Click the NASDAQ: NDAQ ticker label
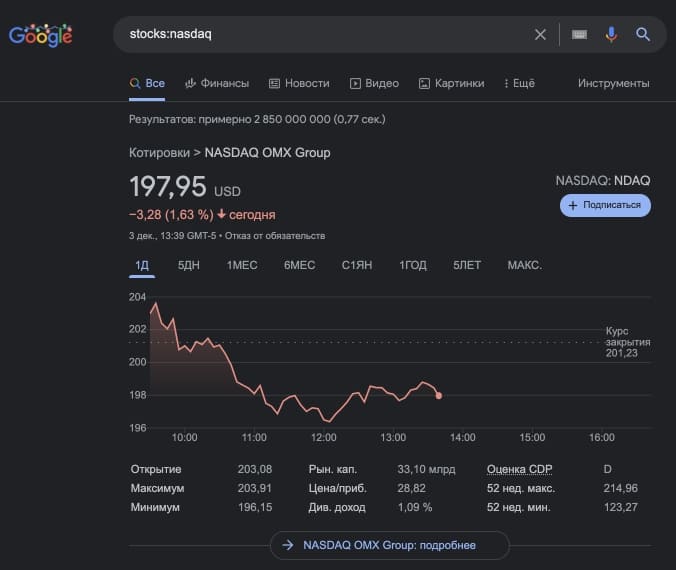Screen dimensions: 676x570 pos(603,181)
